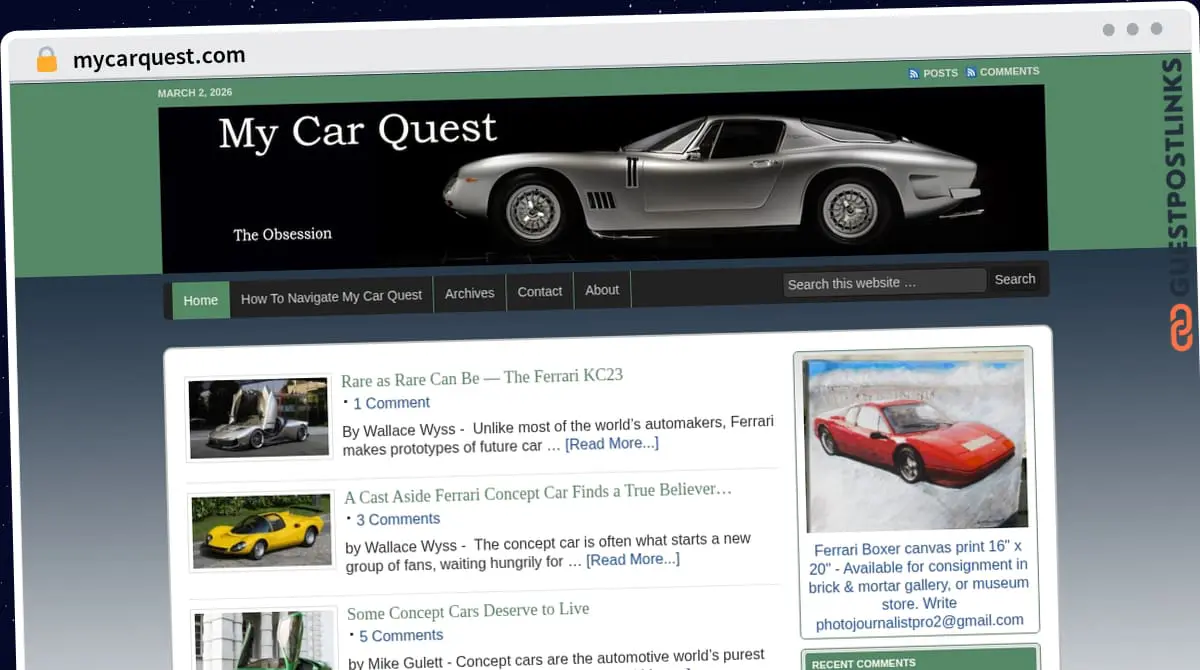This screenshot has height=670, width=1200.
Task: Click the Posts RSS feed icon
Action: coord(914,73)
